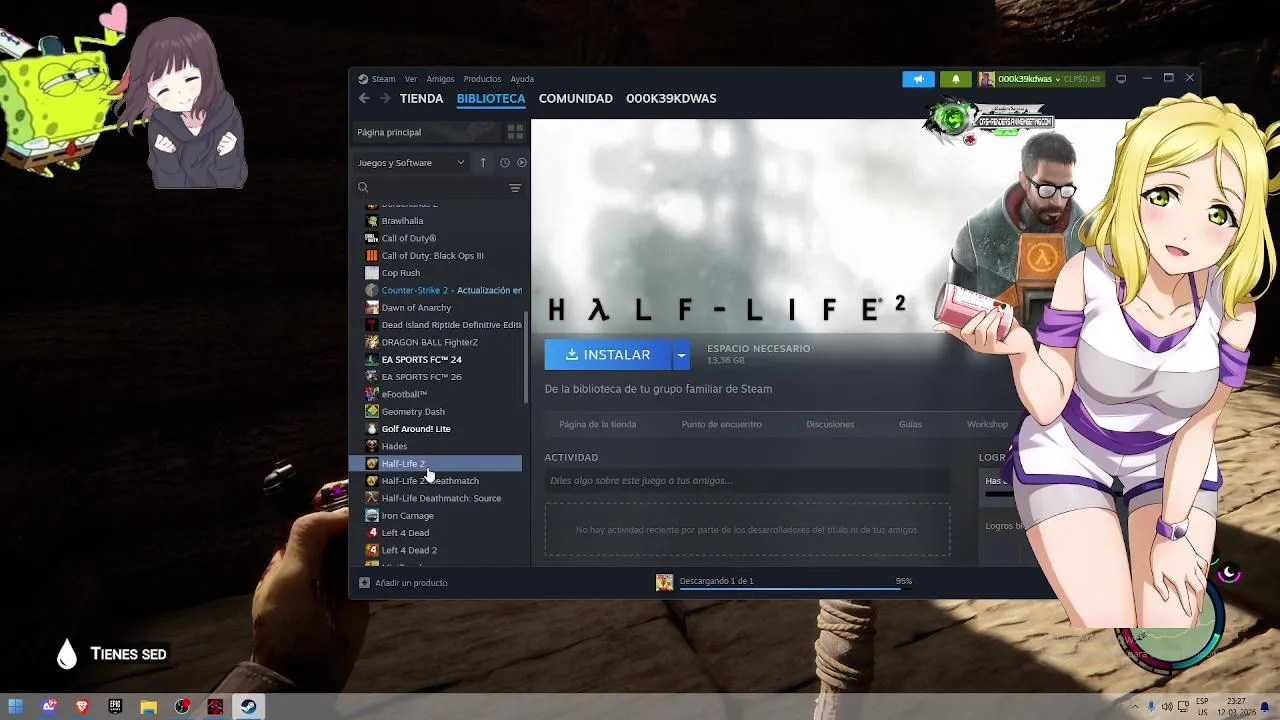Select the BIBLIOTECA tab

click(x=491, y=98)
